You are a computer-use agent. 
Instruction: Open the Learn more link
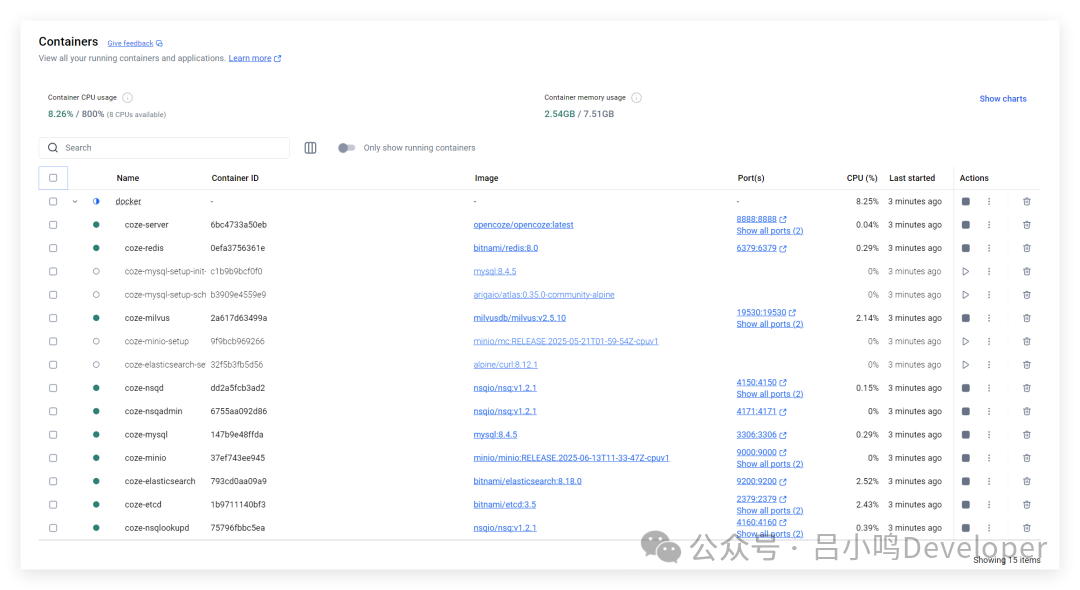pyautogui.click(x=255, y=59)
